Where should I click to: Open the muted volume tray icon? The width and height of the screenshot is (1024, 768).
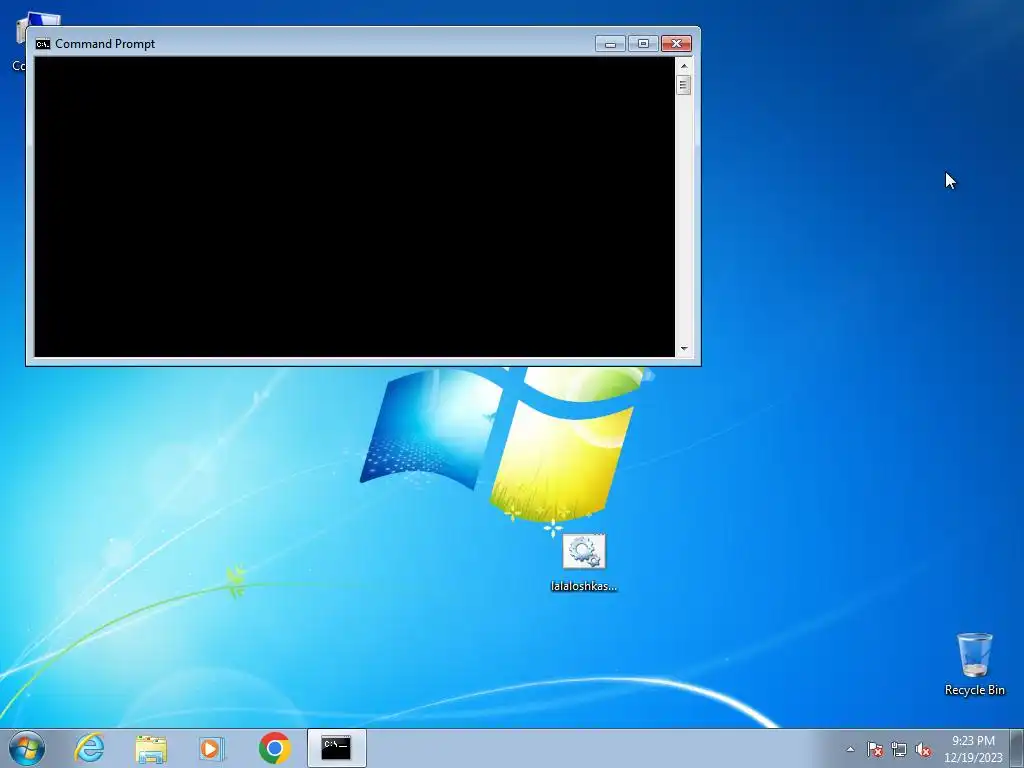[923, 749]
